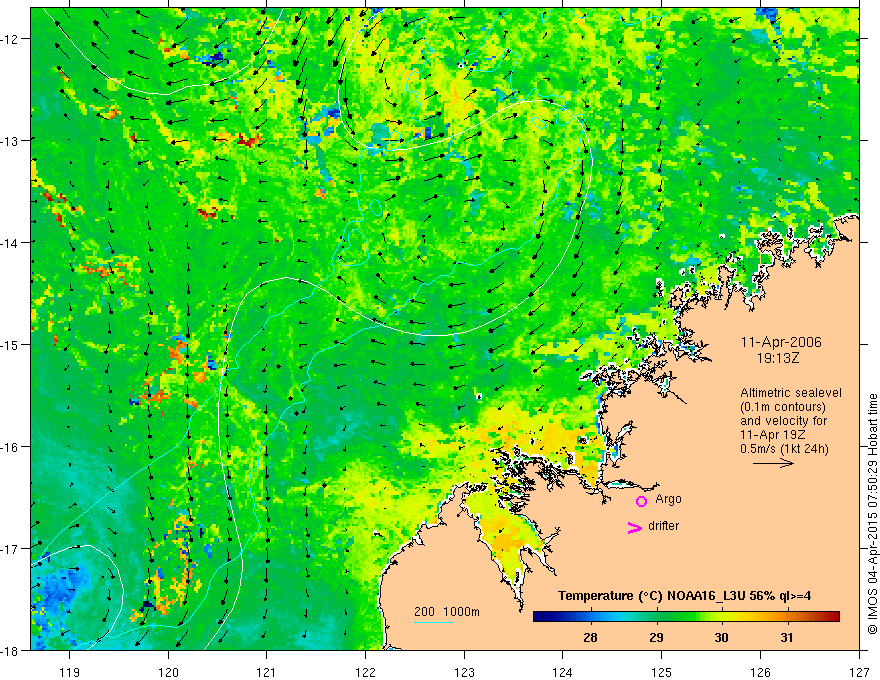880x680 pixels.
Task: Click the colorbar value '31'
Action: point(787,637)
